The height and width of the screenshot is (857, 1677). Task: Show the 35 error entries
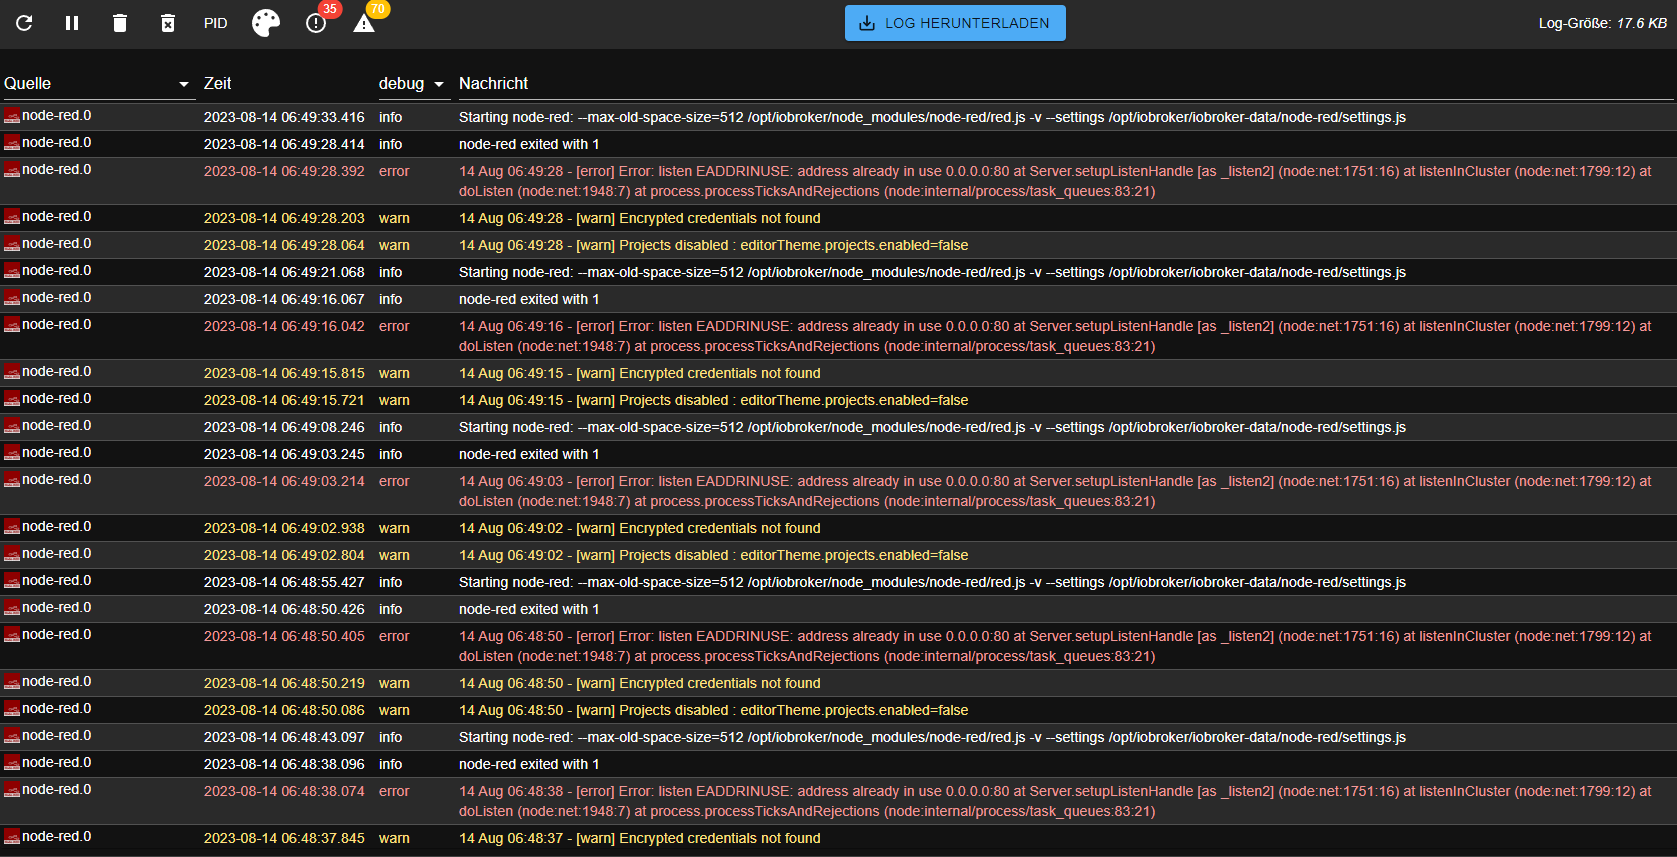[x=316, y=23]
